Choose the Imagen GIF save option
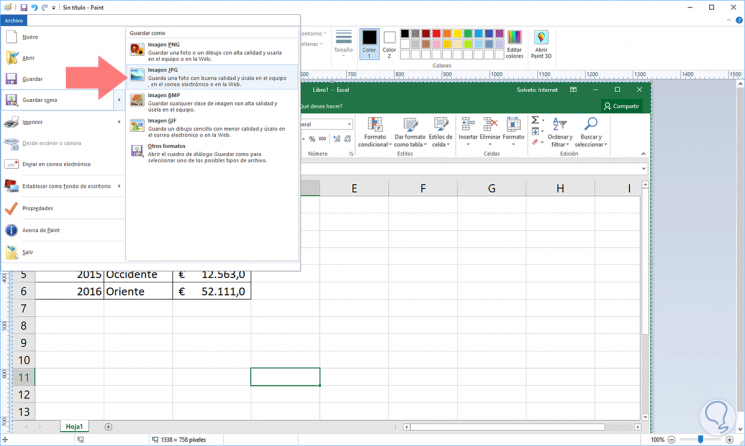The height and width of the screenshot is (446, 745). click(x=212, y=128)
